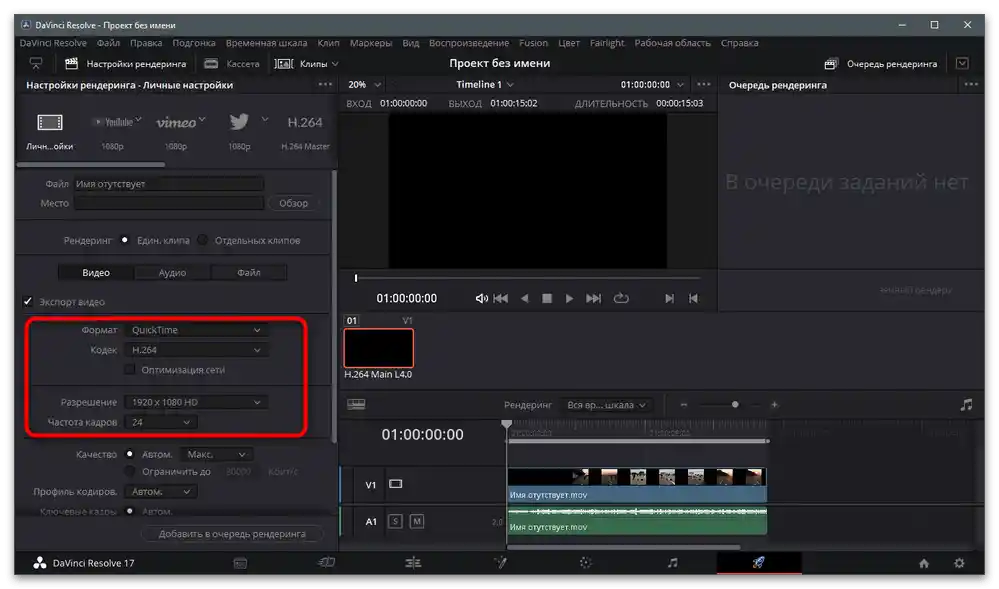Select the Личные настройки custom preset icon
Viewport: 999px width, 589px height.
[50, 122]
